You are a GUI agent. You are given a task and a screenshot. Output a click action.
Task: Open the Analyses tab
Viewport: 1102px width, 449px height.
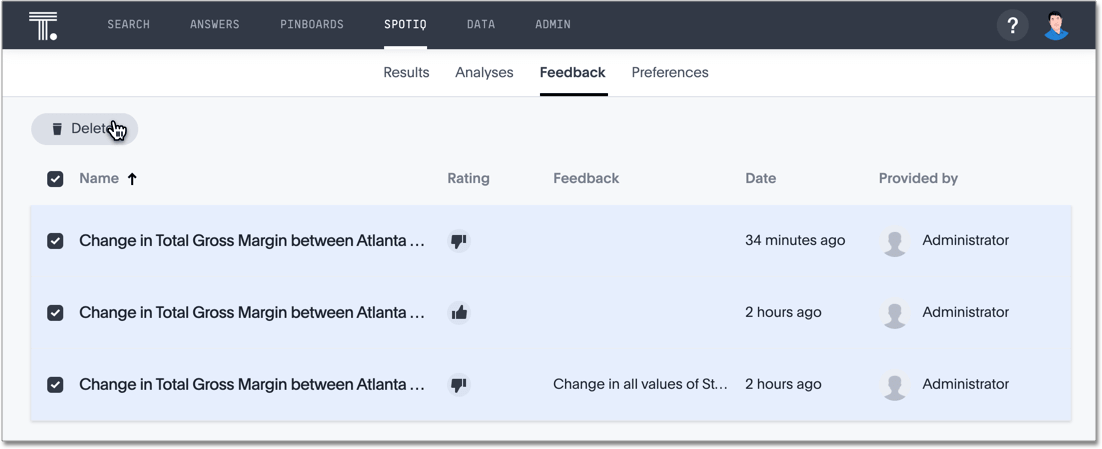click(x=484, y=73)
